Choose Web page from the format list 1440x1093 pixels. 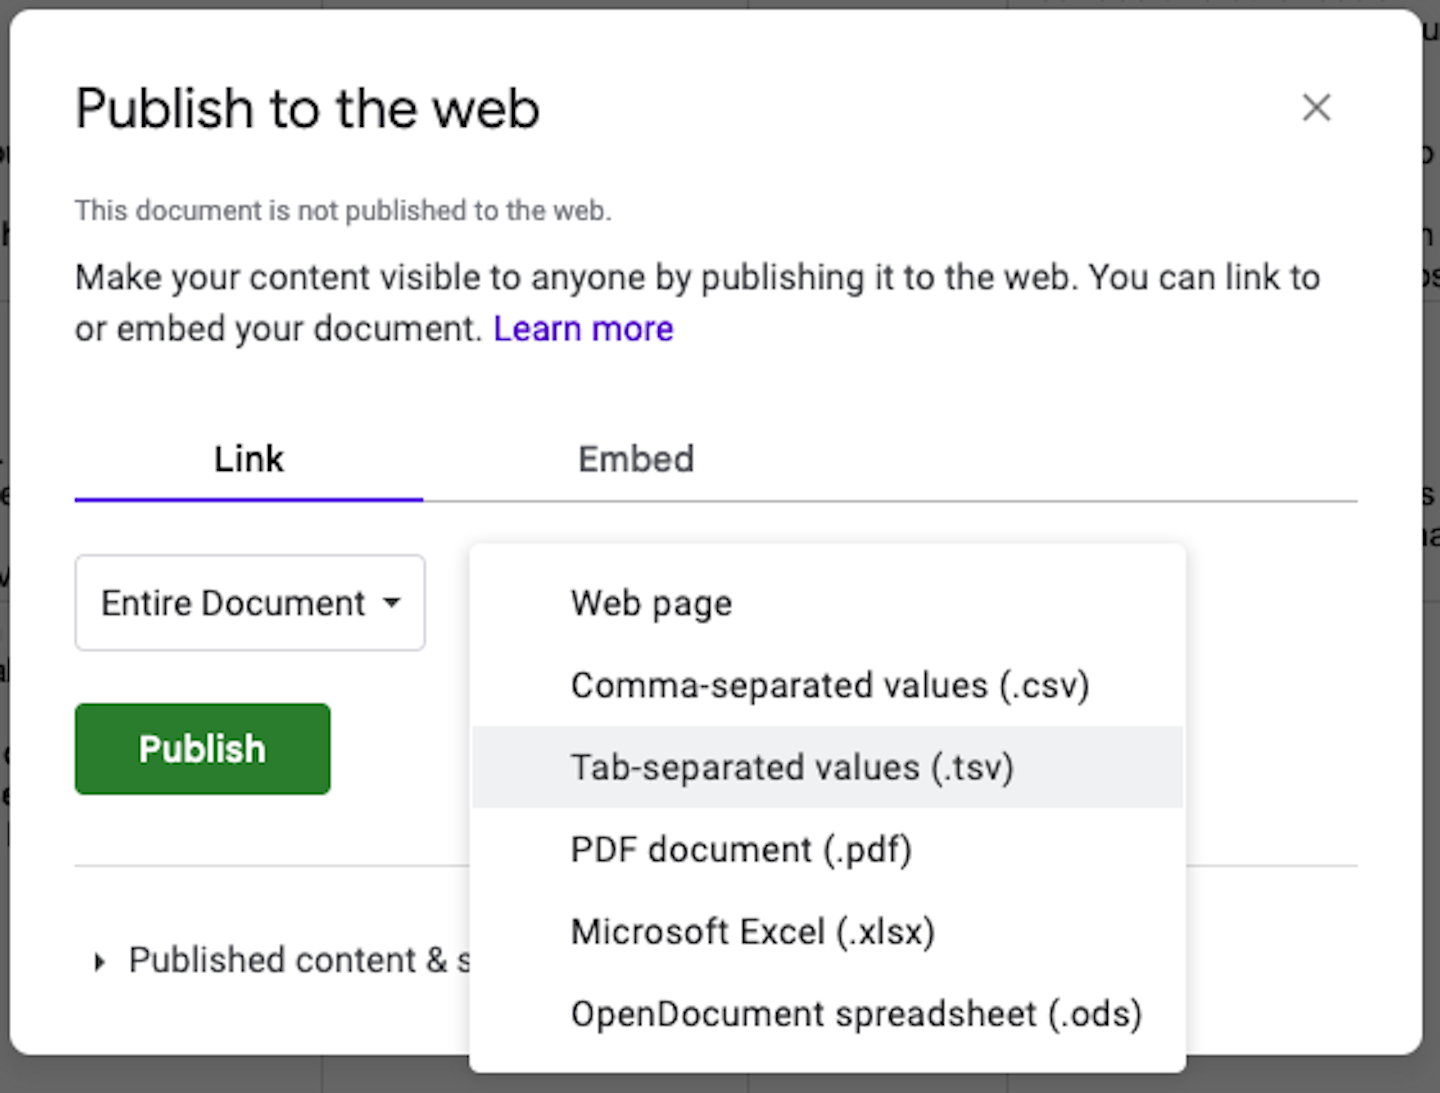[651, 603]
